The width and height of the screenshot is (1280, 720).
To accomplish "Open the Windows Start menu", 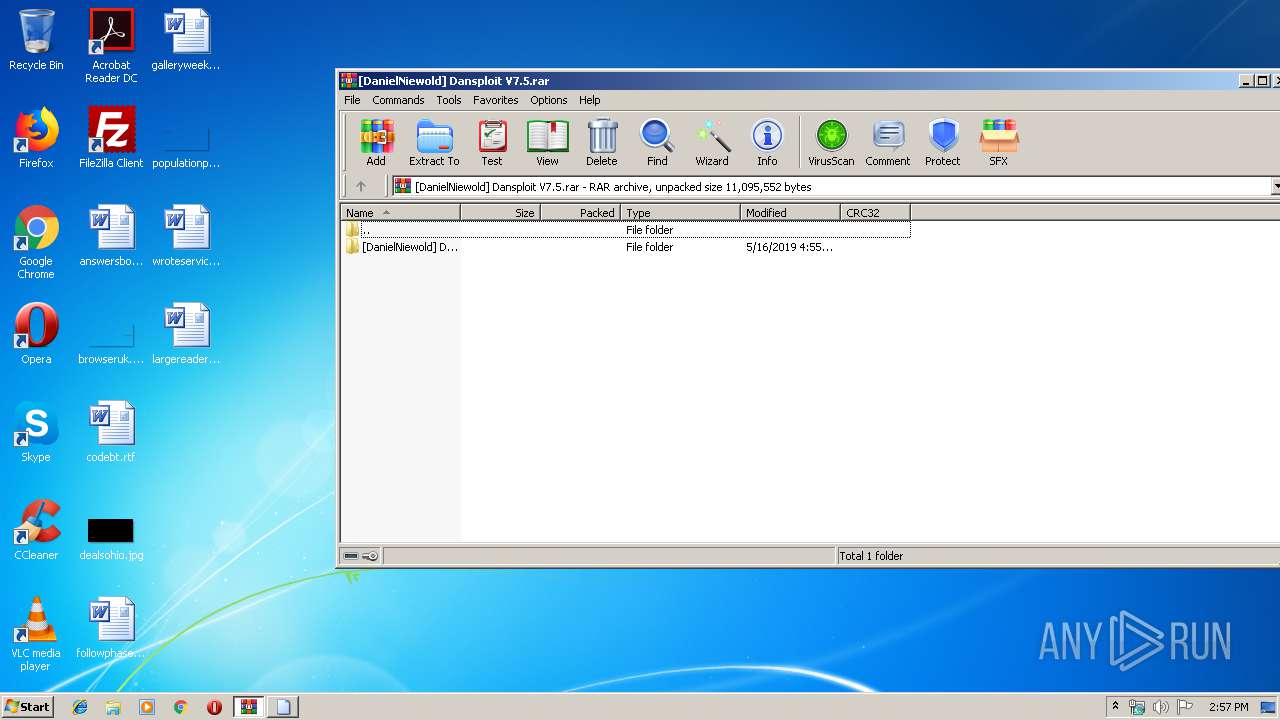I will (28, 706).
